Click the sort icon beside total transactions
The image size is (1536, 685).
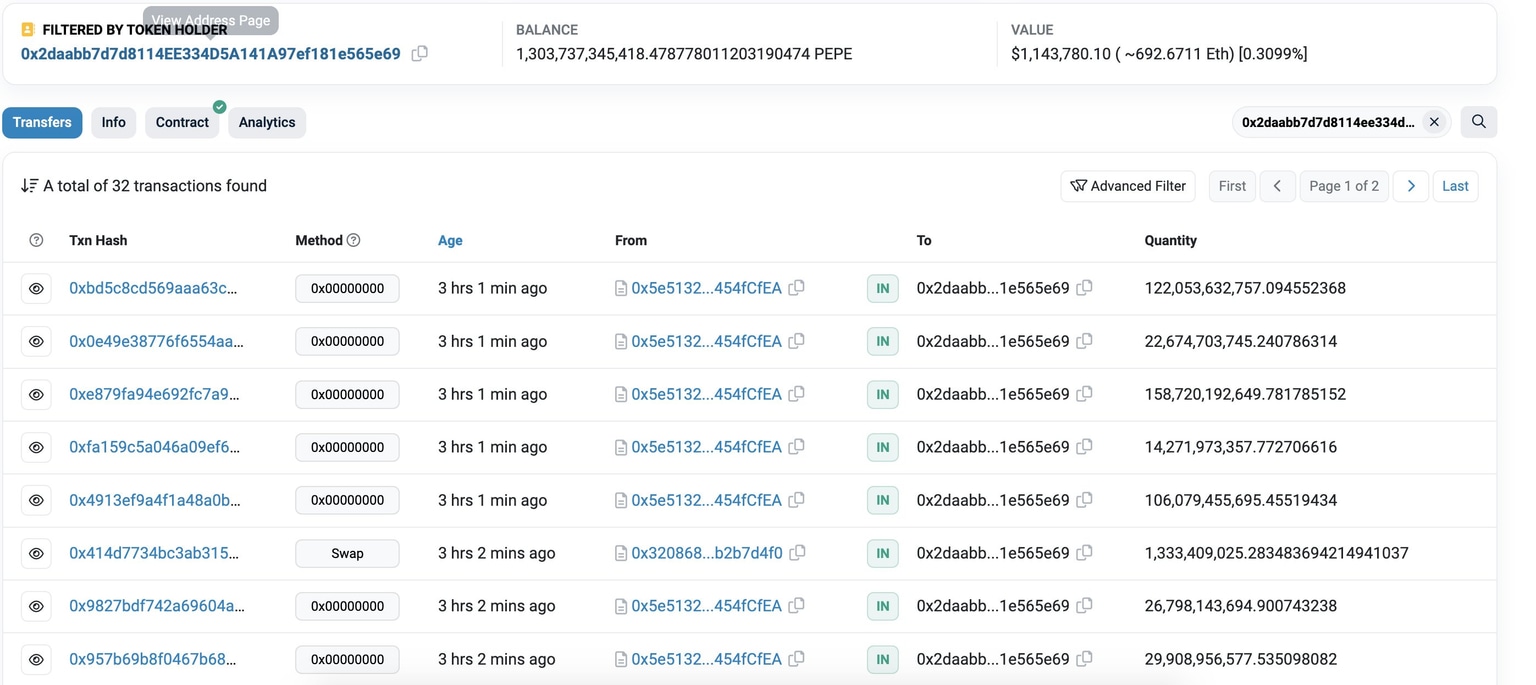coord(28,185)
